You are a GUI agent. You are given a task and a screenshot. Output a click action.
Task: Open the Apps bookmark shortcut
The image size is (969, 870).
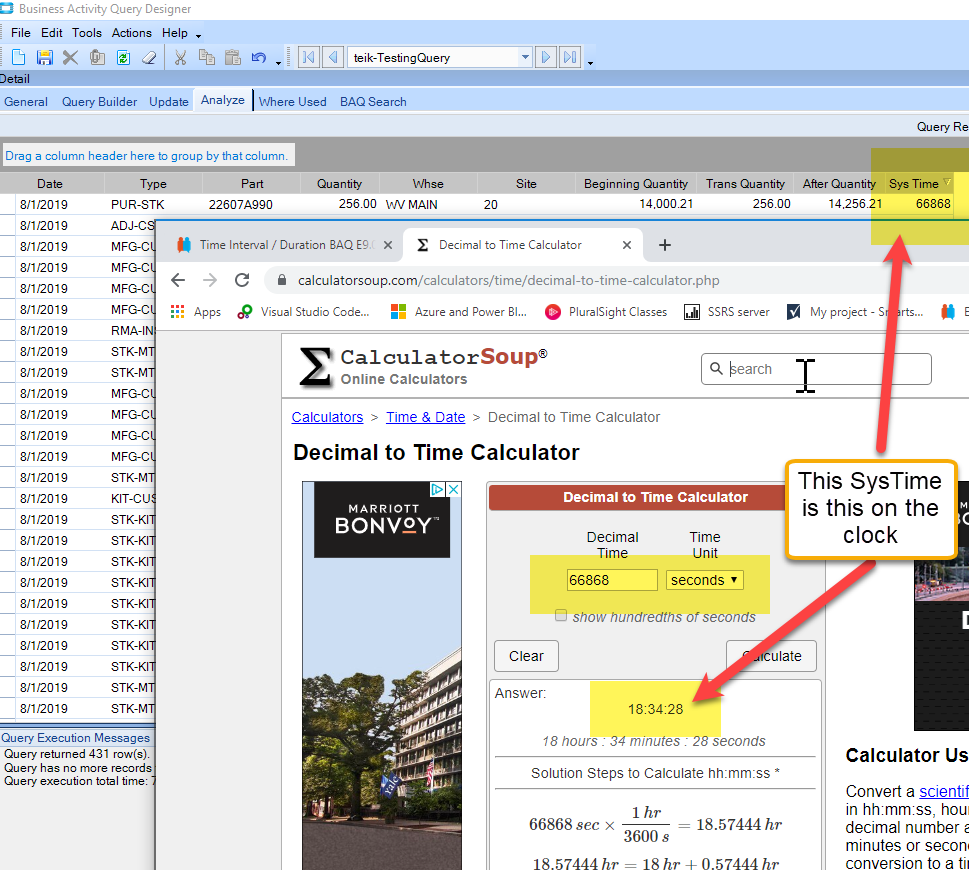(196, 312)
